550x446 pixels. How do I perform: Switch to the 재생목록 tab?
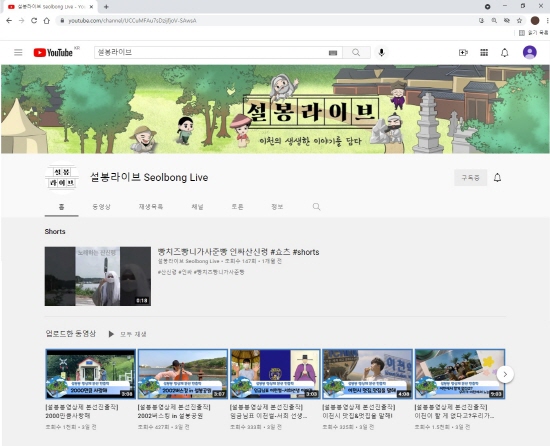pyautogui.click(x=151, y=207)
